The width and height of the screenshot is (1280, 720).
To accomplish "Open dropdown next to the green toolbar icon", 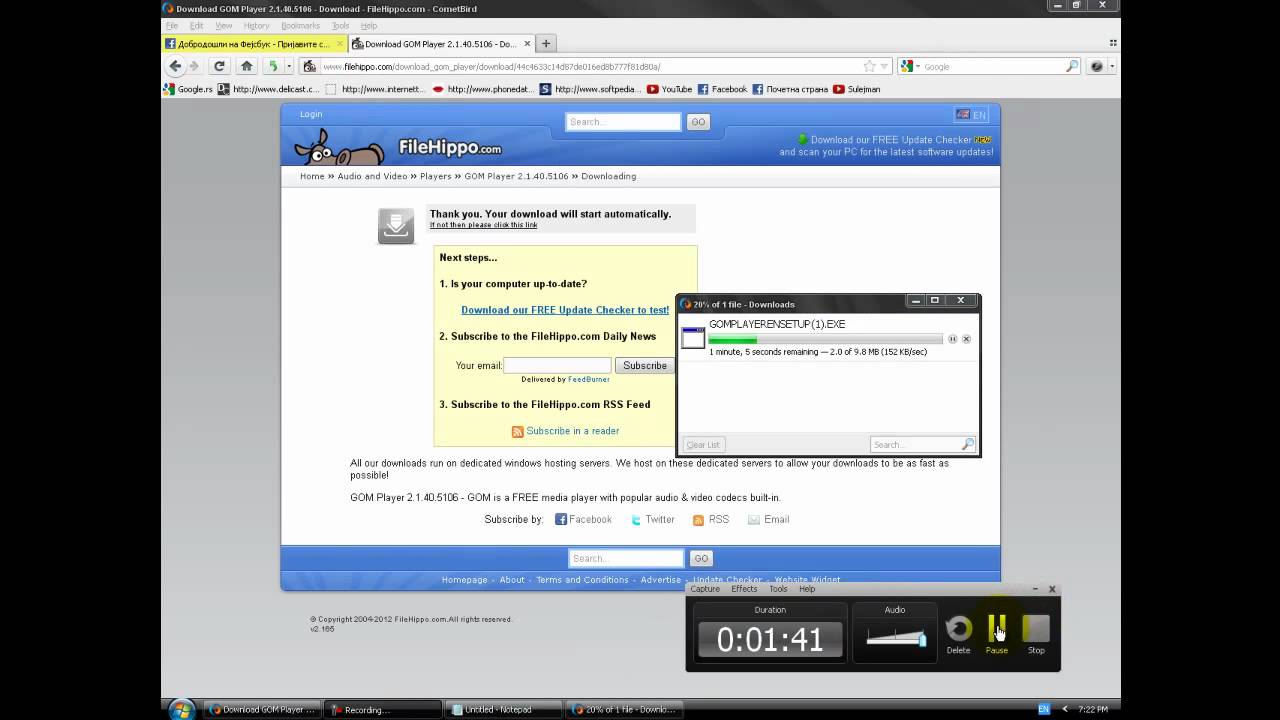I will [289, 66].
